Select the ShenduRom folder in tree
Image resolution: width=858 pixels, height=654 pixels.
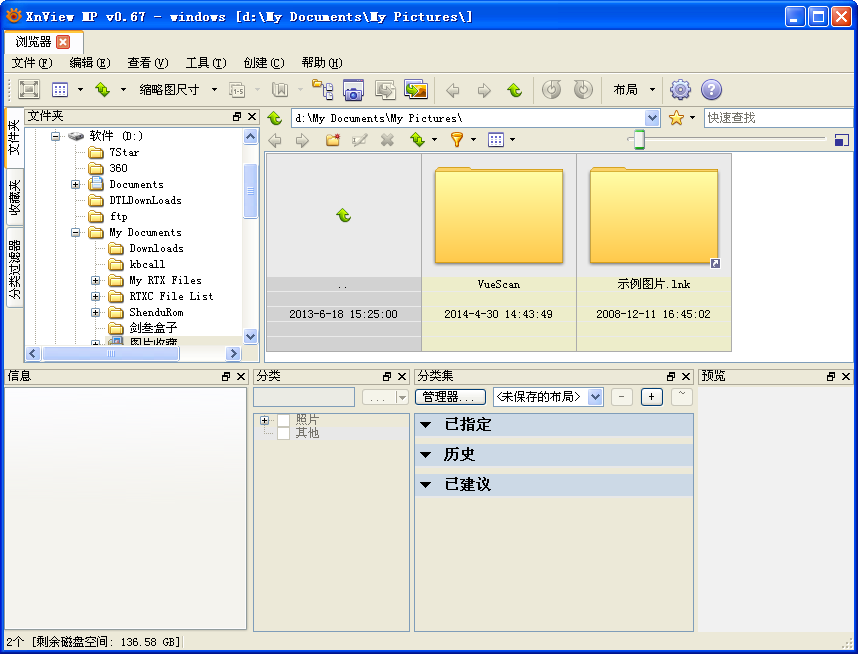(x=156, y=312)
